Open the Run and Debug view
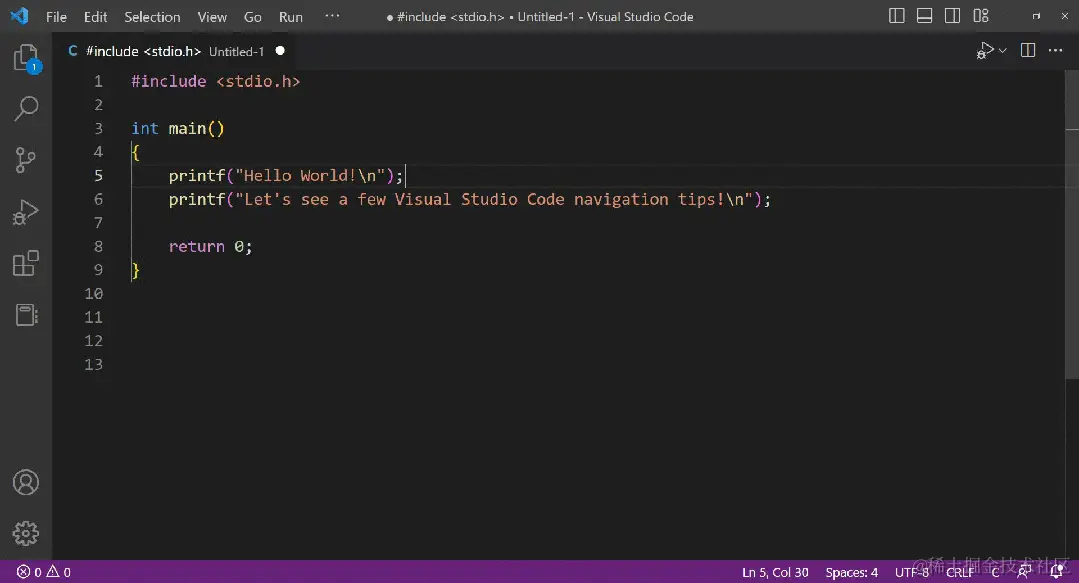1079x583 pixels. [25, 212]
